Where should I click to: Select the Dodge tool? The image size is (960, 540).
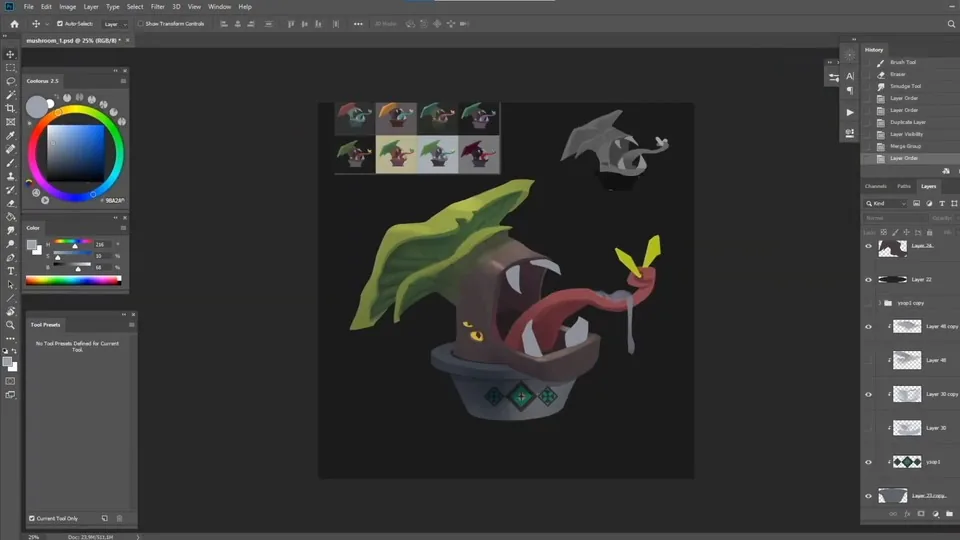tap(10, 244)
